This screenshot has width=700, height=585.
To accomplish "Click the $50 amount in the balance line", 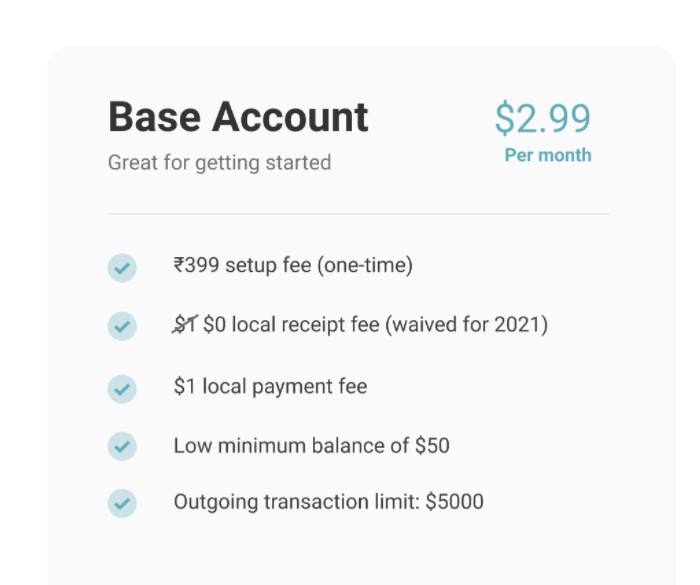I will (432, 445).
